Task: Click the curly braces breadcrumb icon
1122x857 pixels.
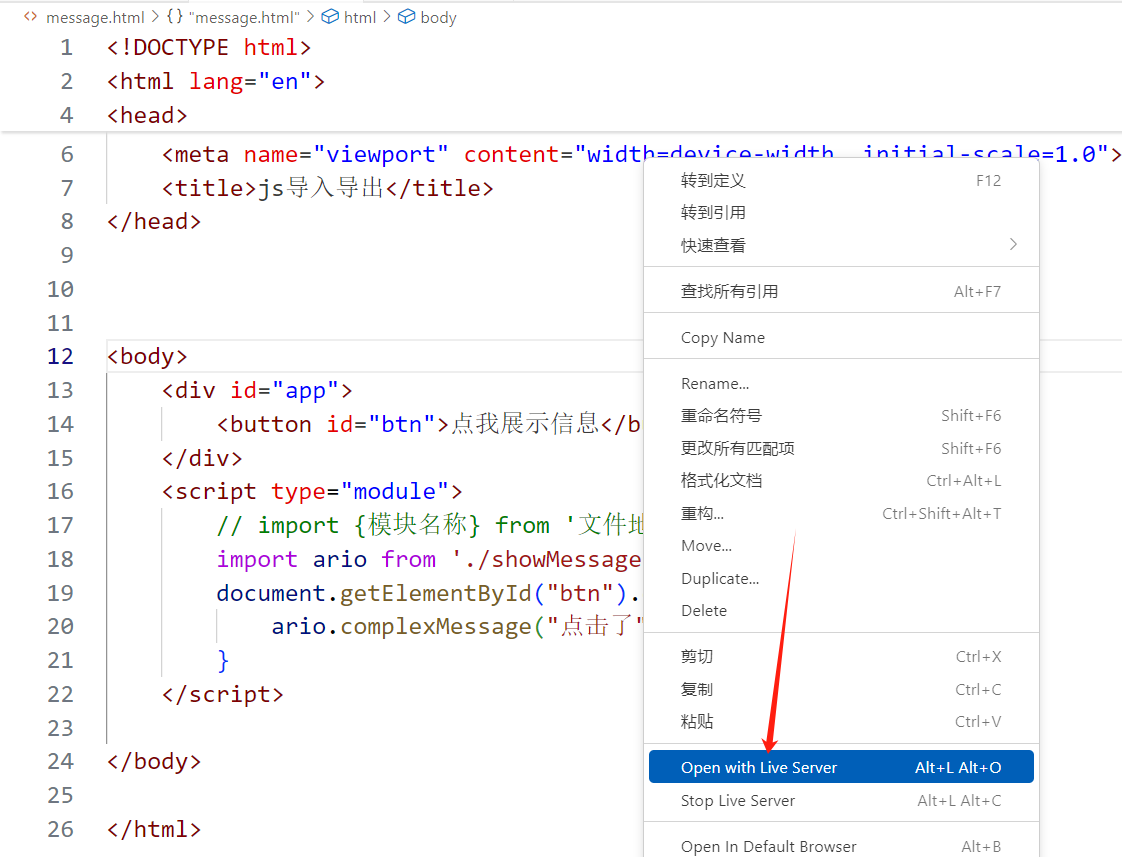Action: (175, 16)
